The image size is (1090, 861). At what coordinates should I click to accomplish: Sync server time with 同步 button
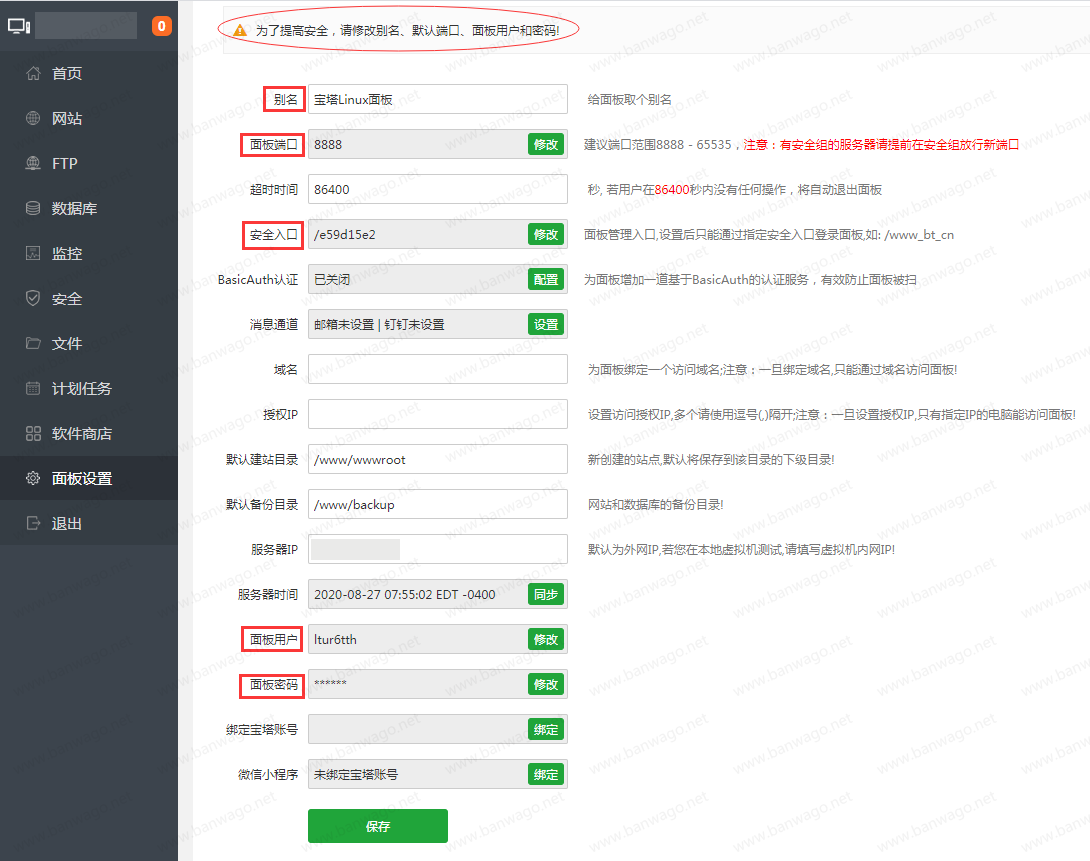[x=546, y=595]
